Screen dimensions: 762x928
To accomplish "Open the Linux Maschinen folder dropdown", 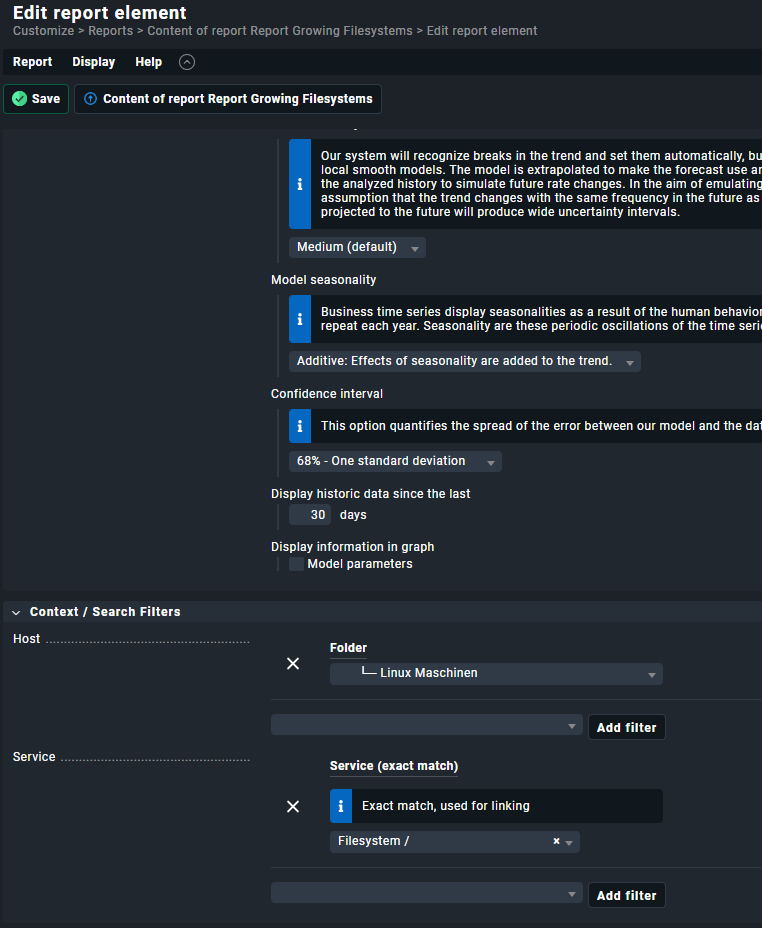I will pos(496,674).
